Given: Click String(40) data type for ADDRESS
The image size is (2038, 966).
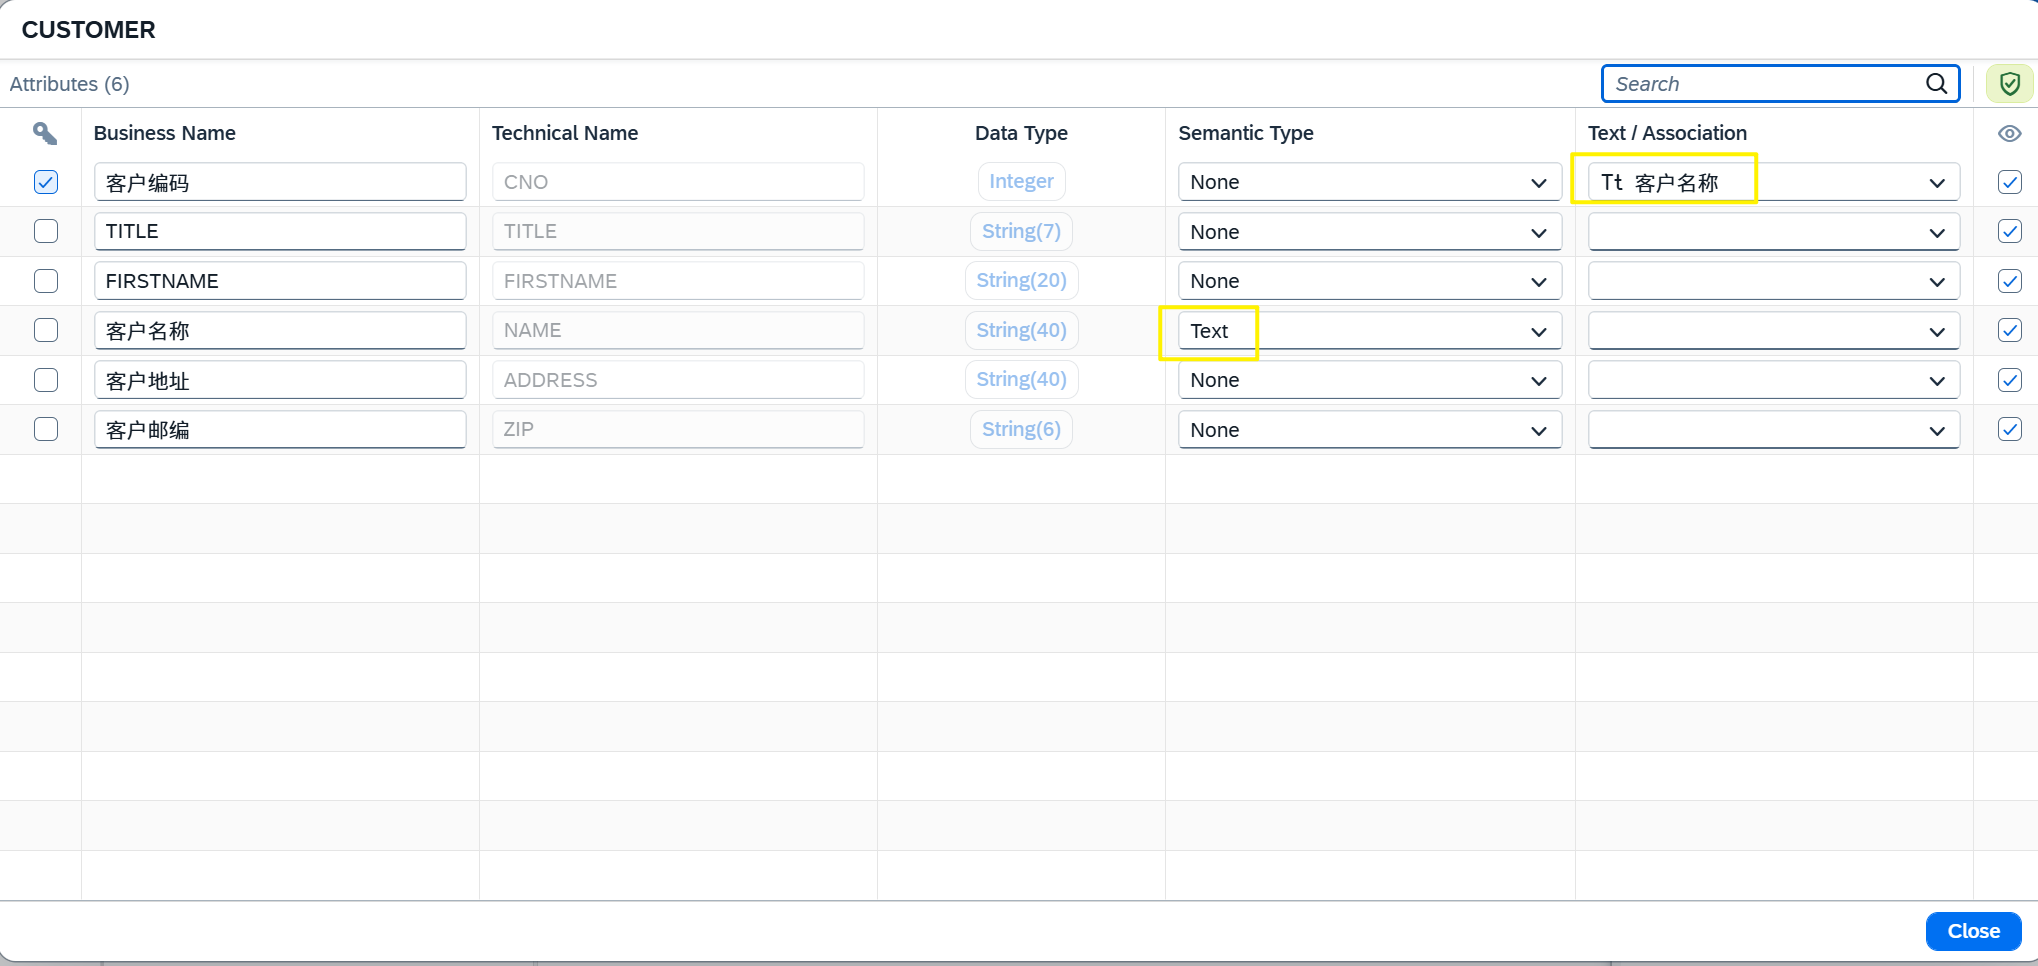Looking at the screenshot, I should [1021, 379].
